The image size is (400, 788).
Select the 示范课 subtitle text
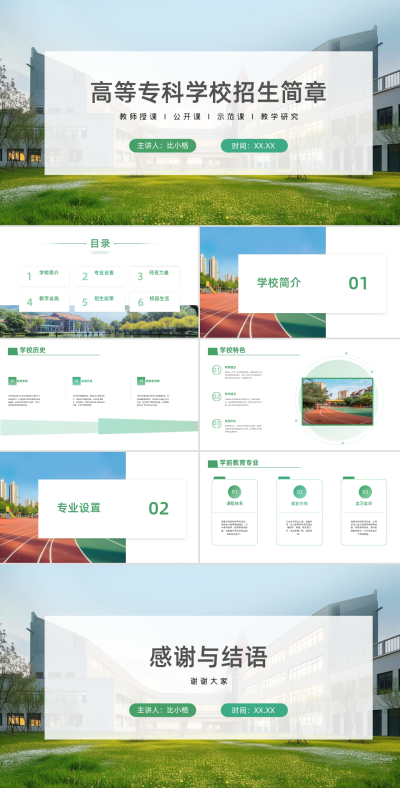point(231,117)
